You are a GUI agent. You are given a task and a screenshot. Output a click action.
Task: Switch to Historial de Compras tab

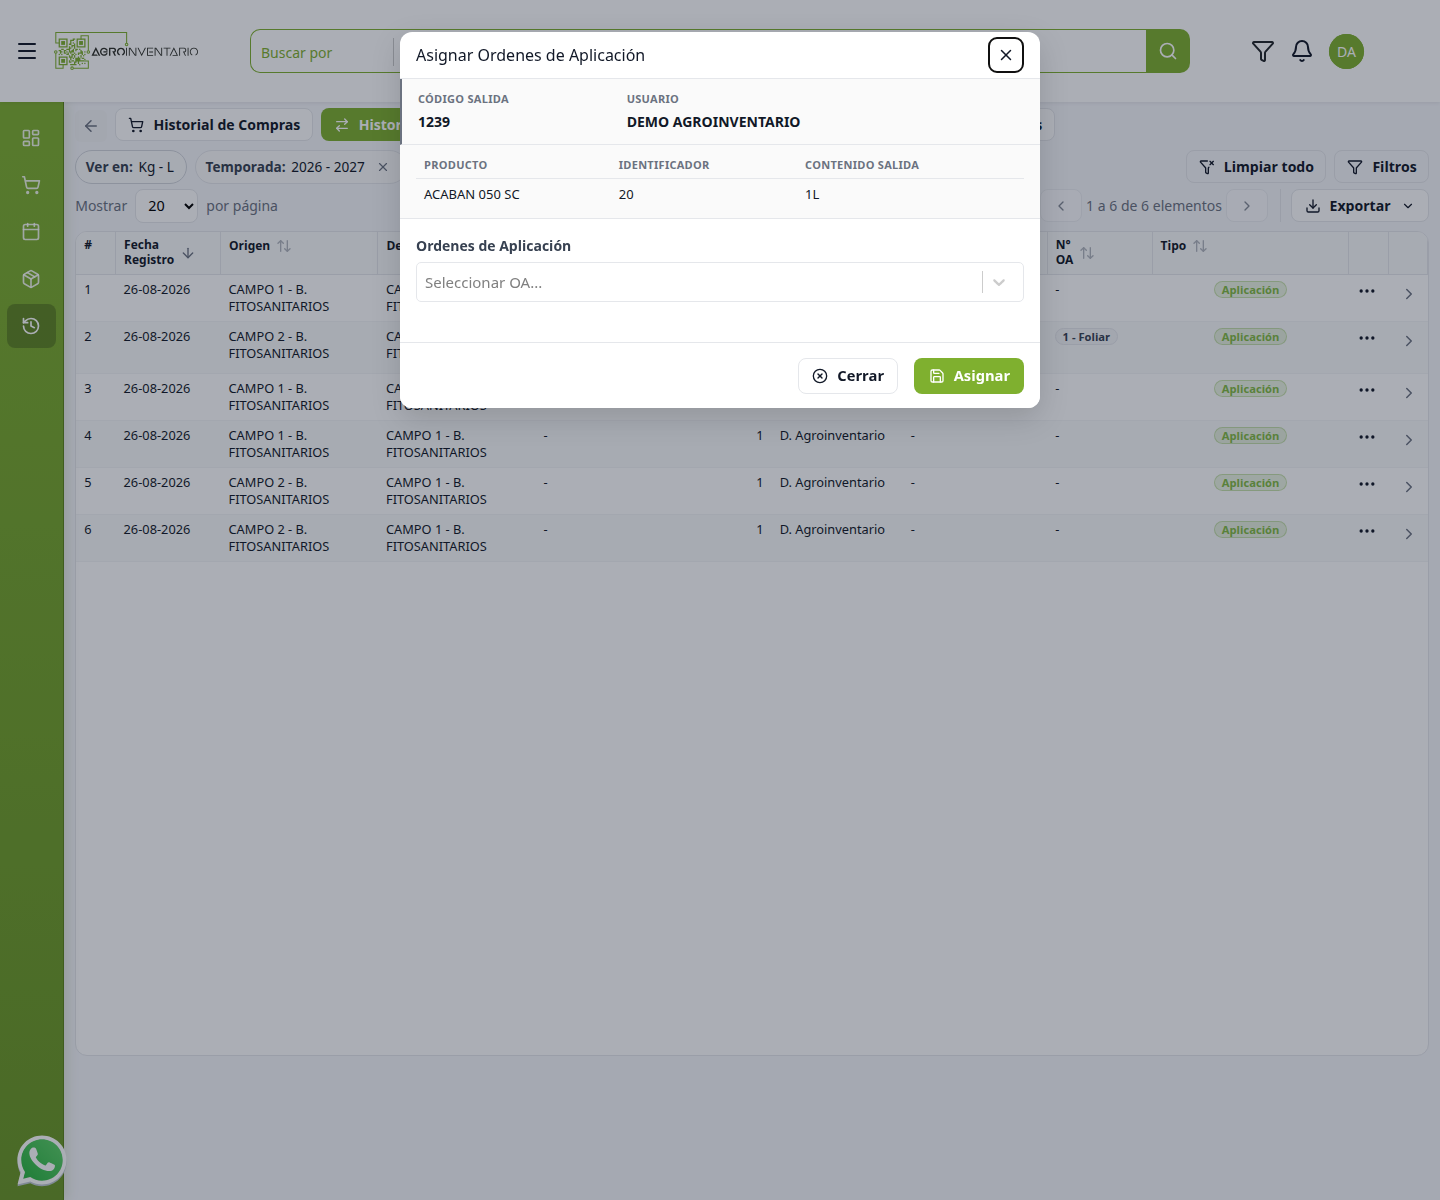tap(214, 125)
